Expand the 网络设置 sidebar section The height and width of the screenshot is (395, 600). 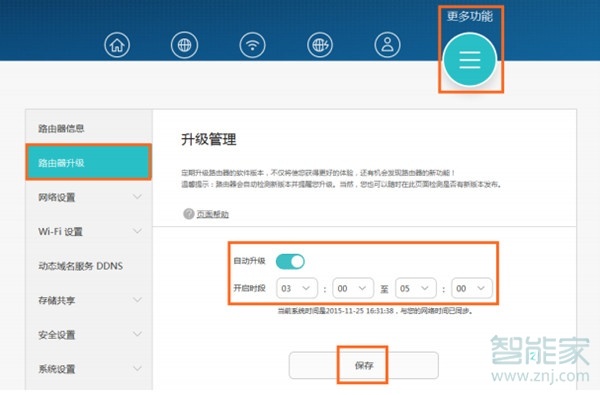point(89,197)
